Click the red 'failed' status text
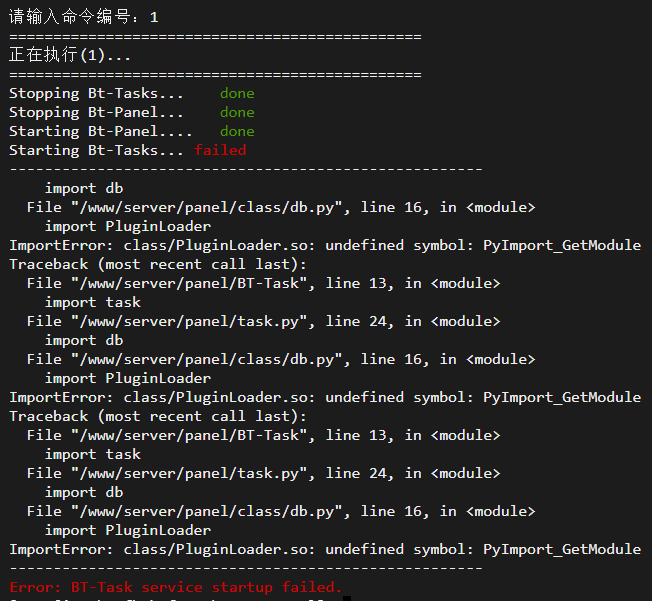This screenshot has height=601, width=652. click(220, 150)
